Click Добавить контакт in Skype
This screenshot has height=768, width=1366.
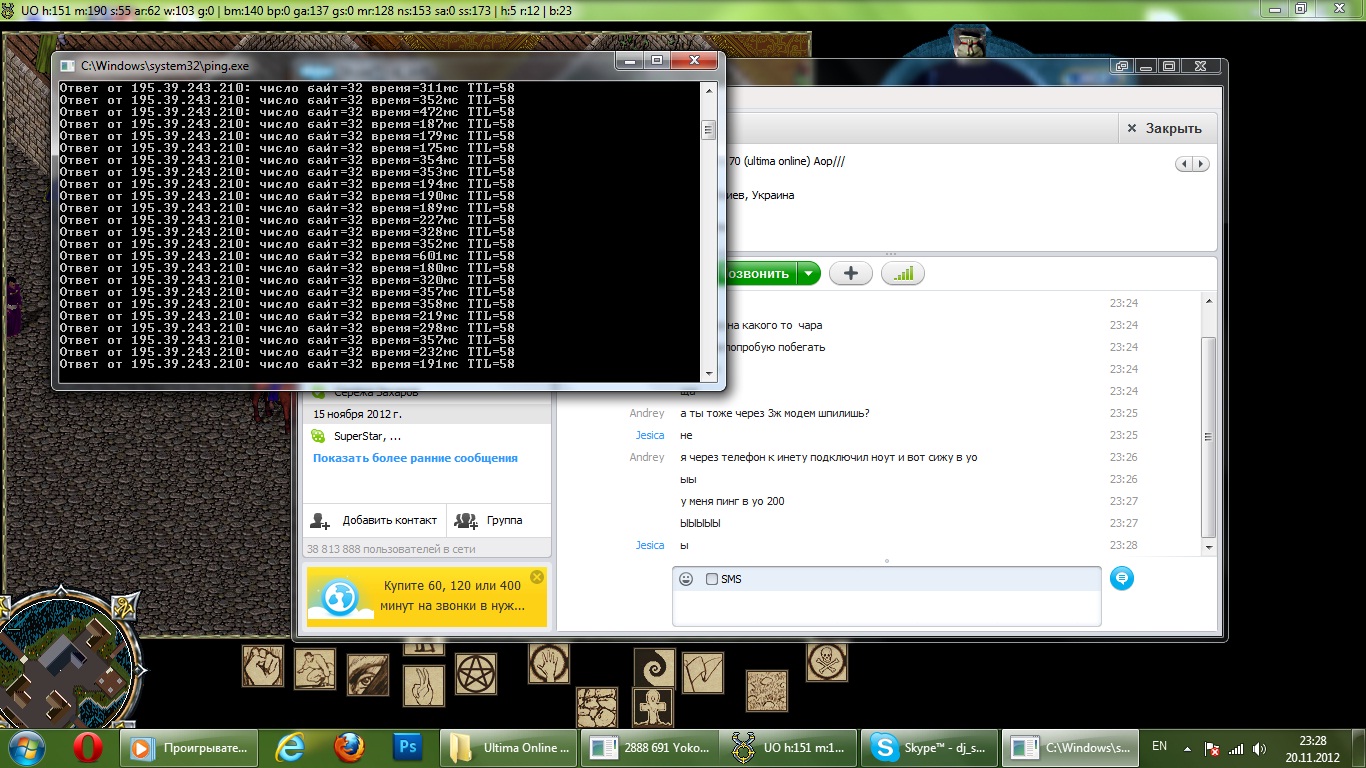(x=375, y=520)
